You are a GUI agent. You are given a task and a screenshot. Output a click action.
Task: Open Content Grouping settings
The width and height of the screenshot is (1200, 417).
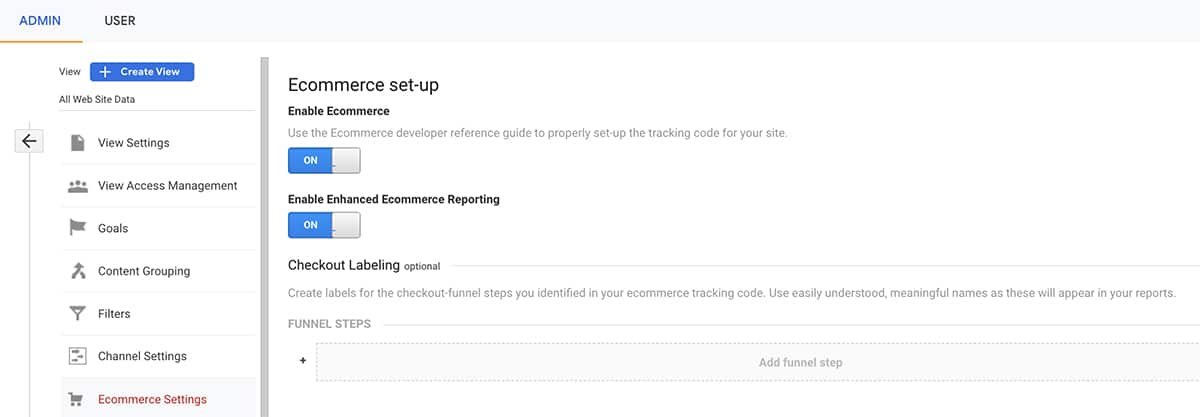click(x=143, y=271)
